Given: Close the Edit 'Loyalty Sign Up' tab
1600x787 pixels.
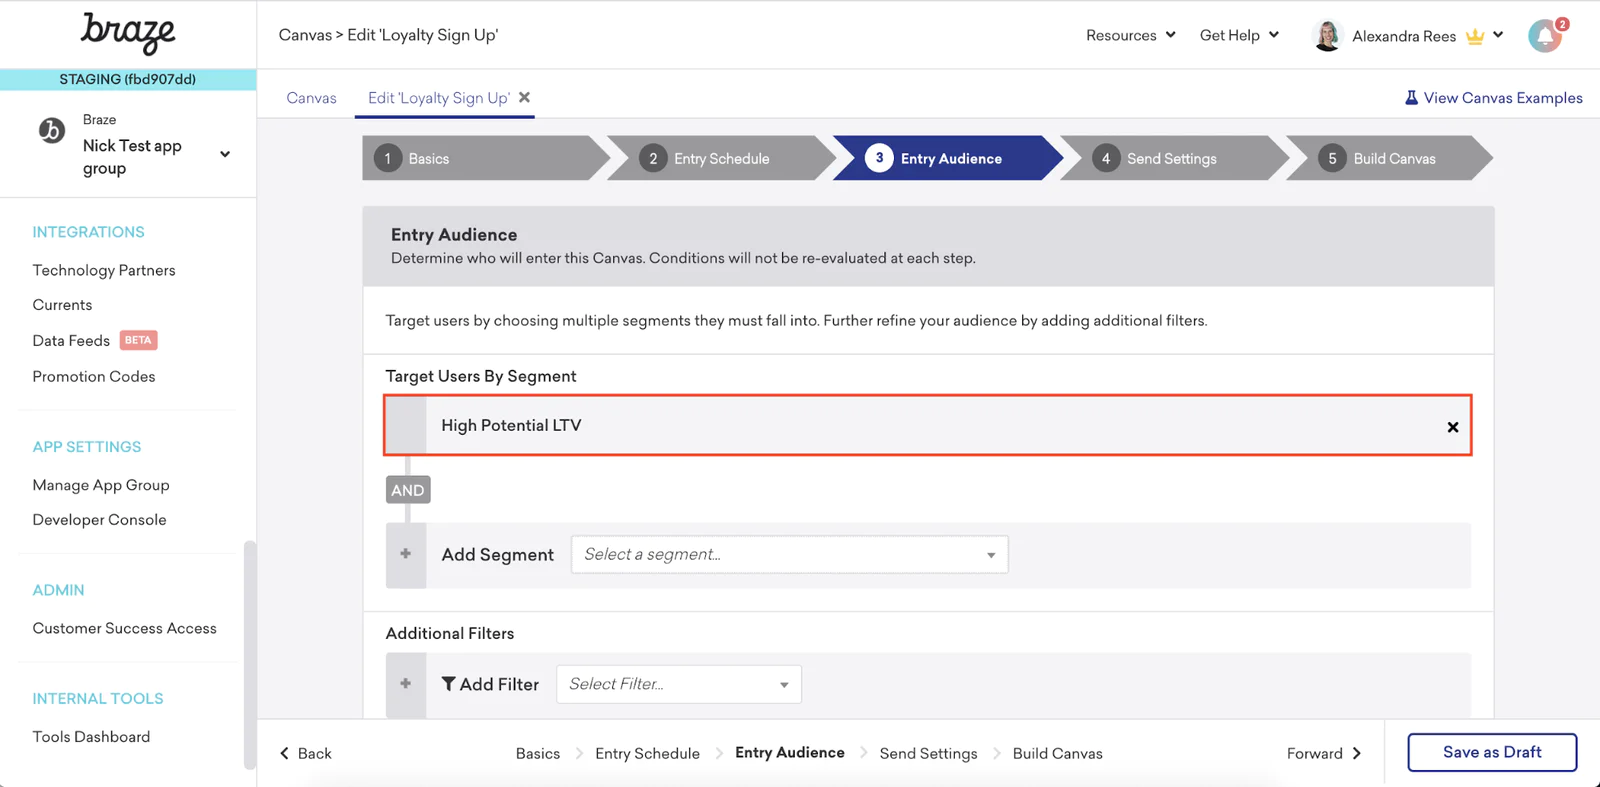Looking at the screenshot, I should (524, 97).
